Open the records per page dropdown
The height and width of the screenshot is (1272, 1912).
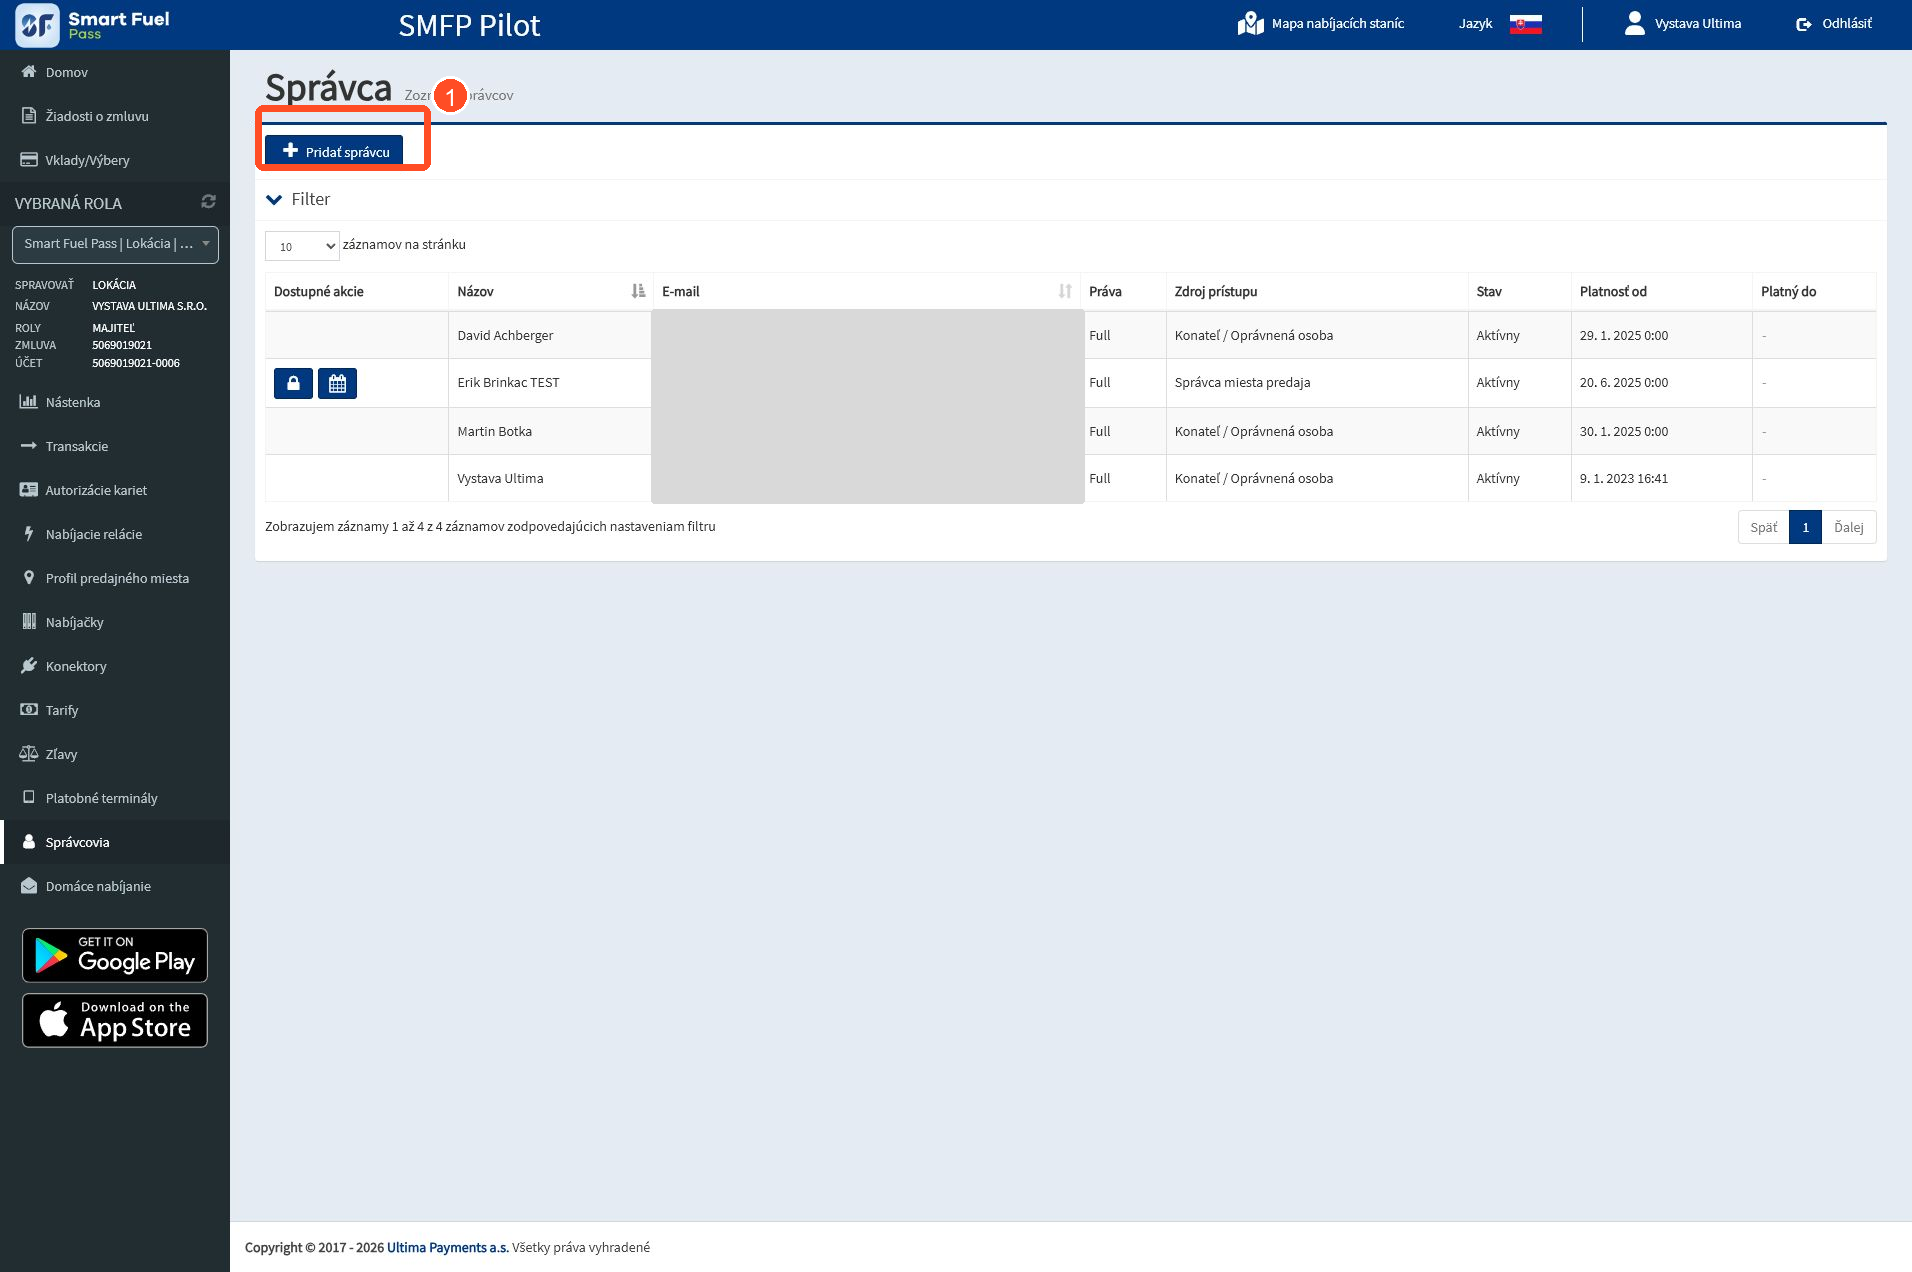[x=302, y=246]
